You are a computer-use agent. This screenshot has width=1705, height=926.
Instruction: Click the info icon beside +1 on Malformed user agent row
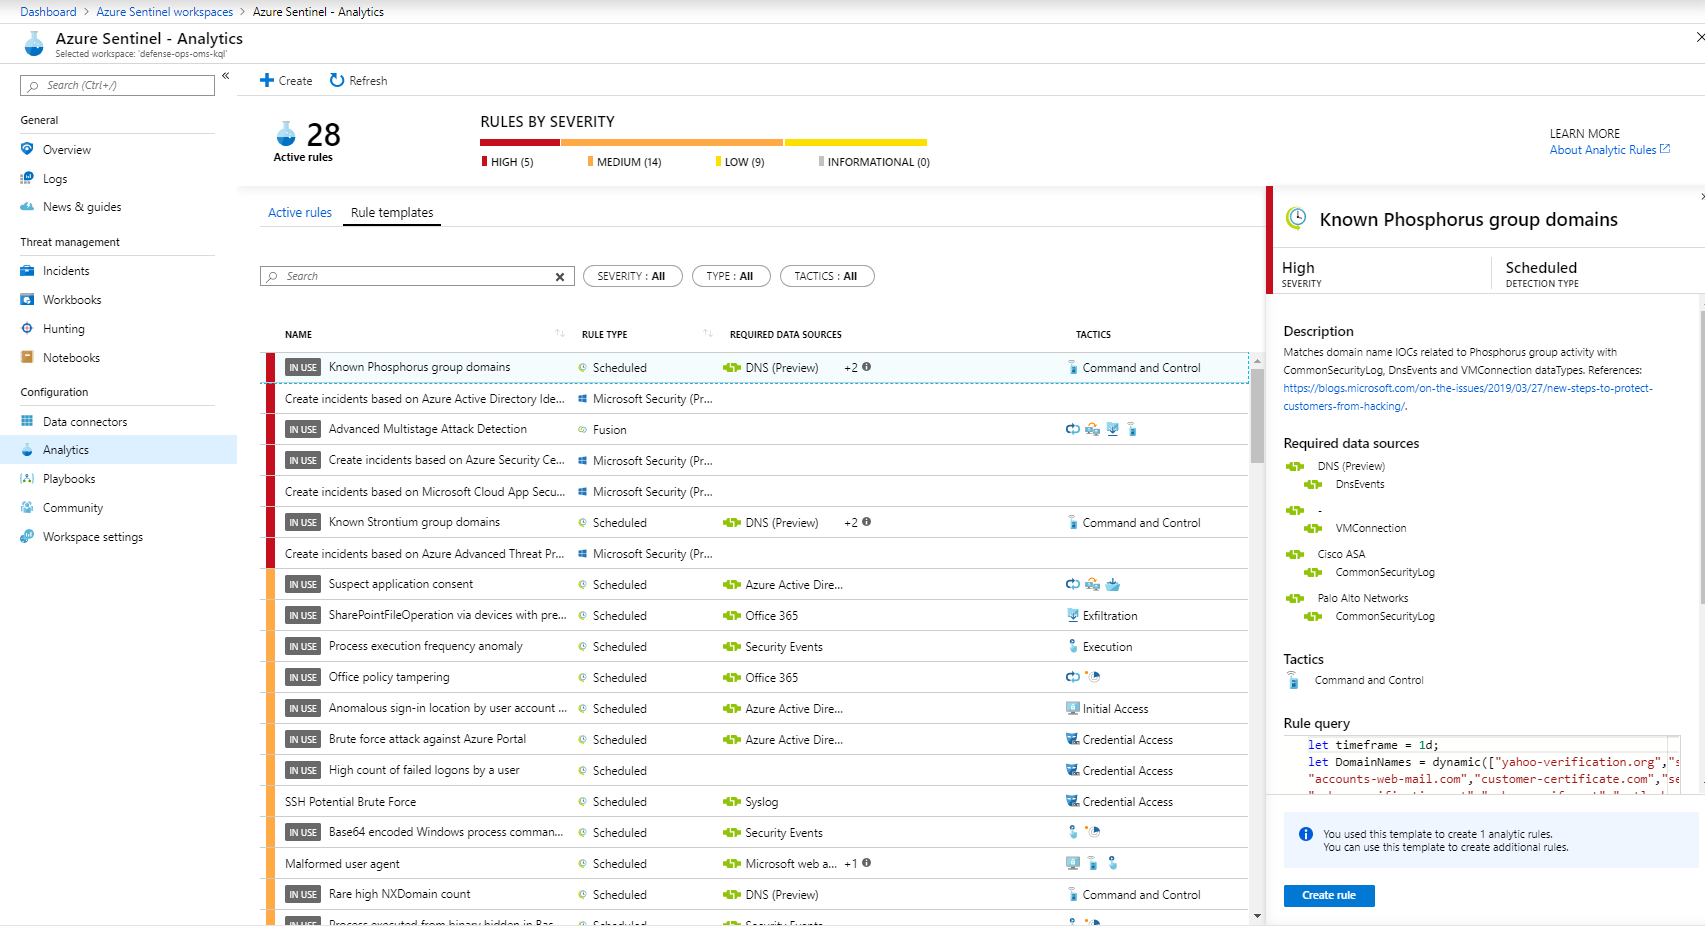[x=866, y=863]
